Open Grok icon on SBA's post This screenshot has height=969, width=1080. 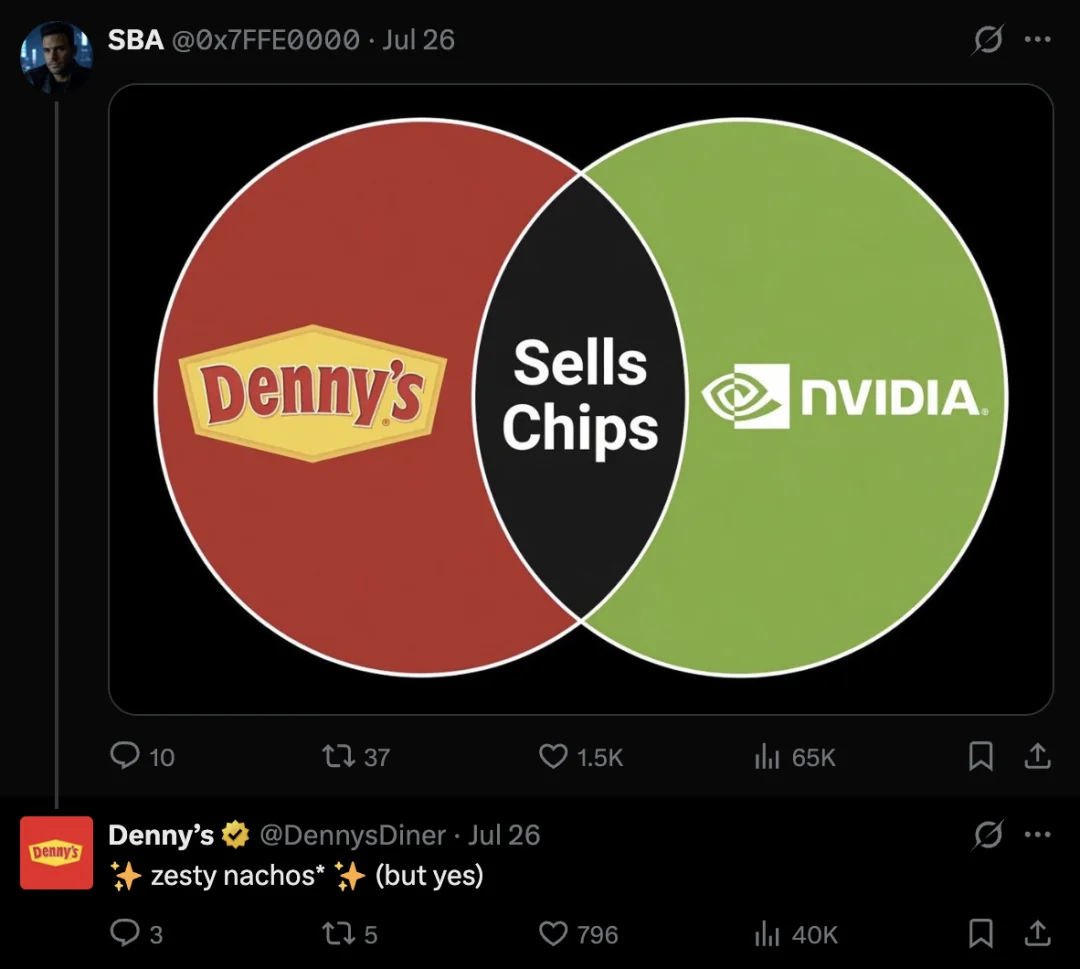(x=988, y=39)
